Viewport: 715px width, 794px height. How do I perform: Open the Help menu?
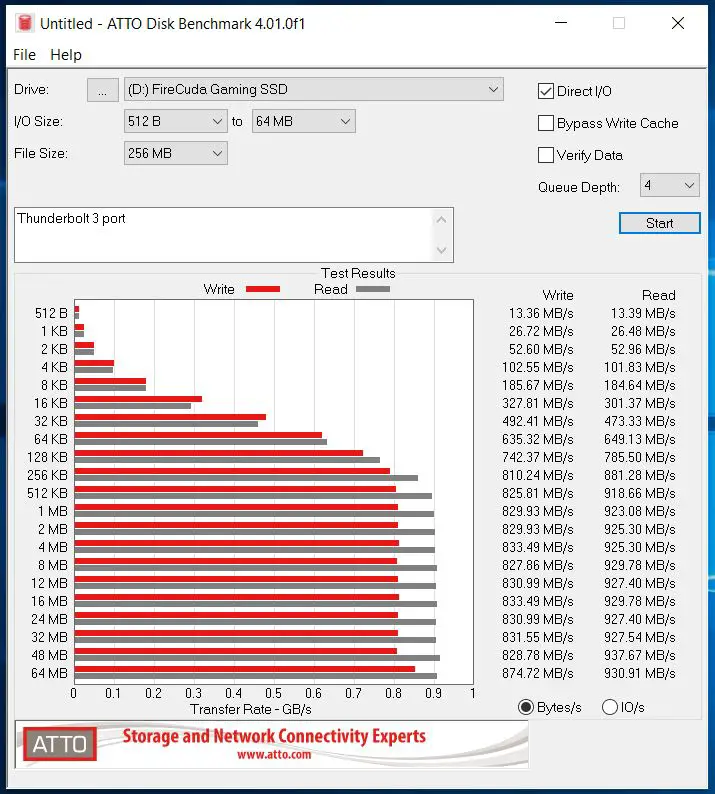pos(66,55)
